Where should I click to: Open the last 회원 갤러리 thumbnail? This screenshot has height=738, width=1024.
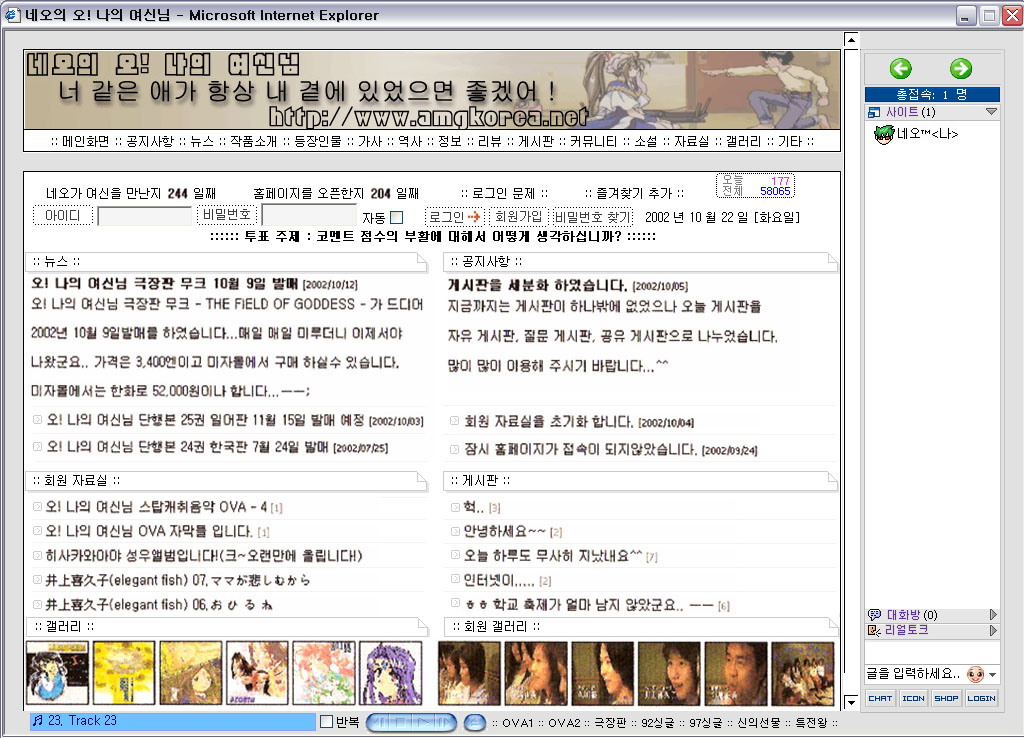[x=803, y=673]
